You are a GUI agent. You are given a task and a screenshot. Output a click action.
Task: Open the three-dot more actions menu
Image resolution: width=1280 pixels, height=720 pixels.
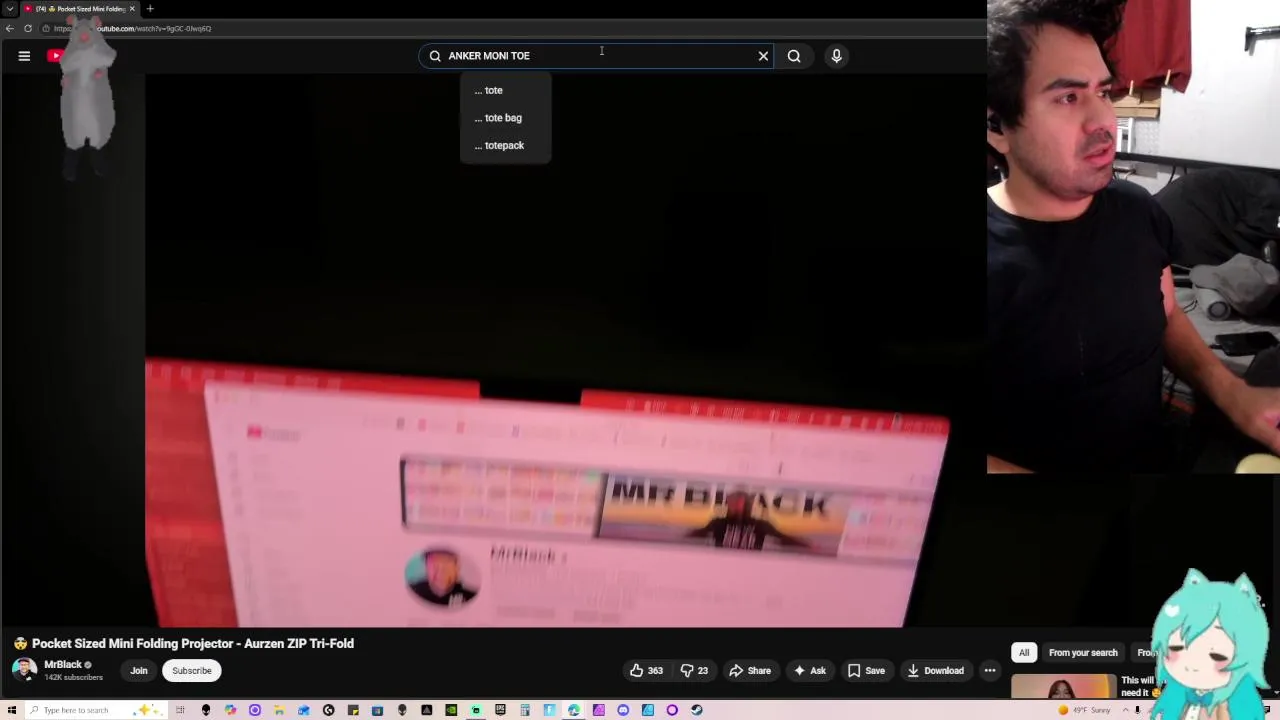coord(990,671)
